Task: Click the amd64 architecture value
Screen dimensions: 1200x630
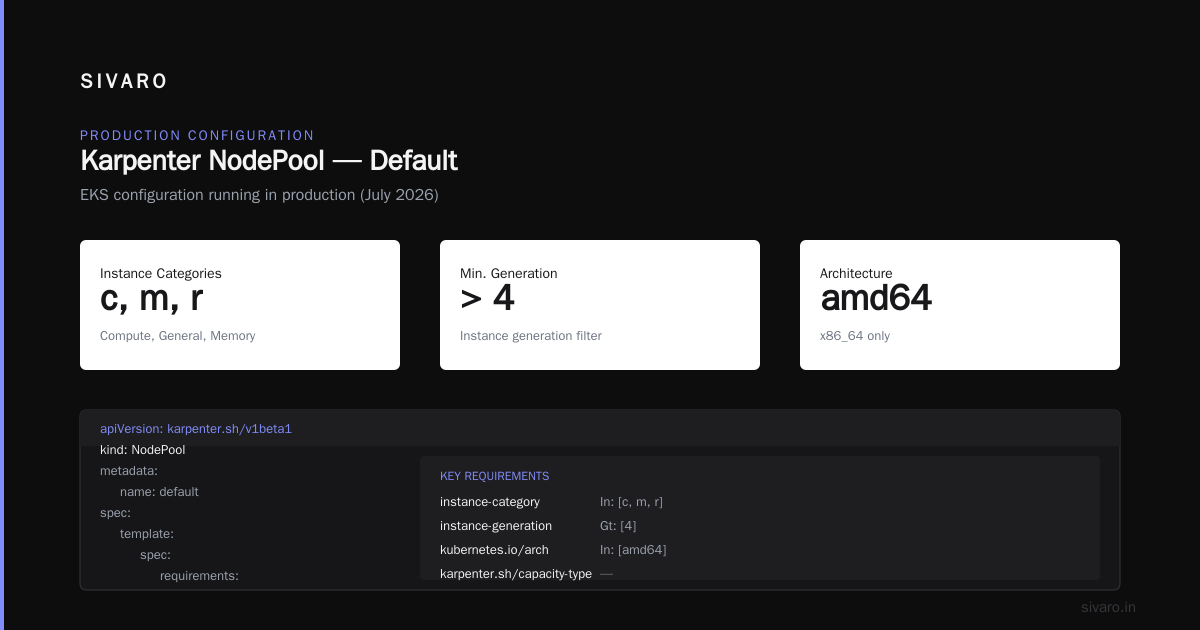Action: pyautogui.click(x=876, y=298)
